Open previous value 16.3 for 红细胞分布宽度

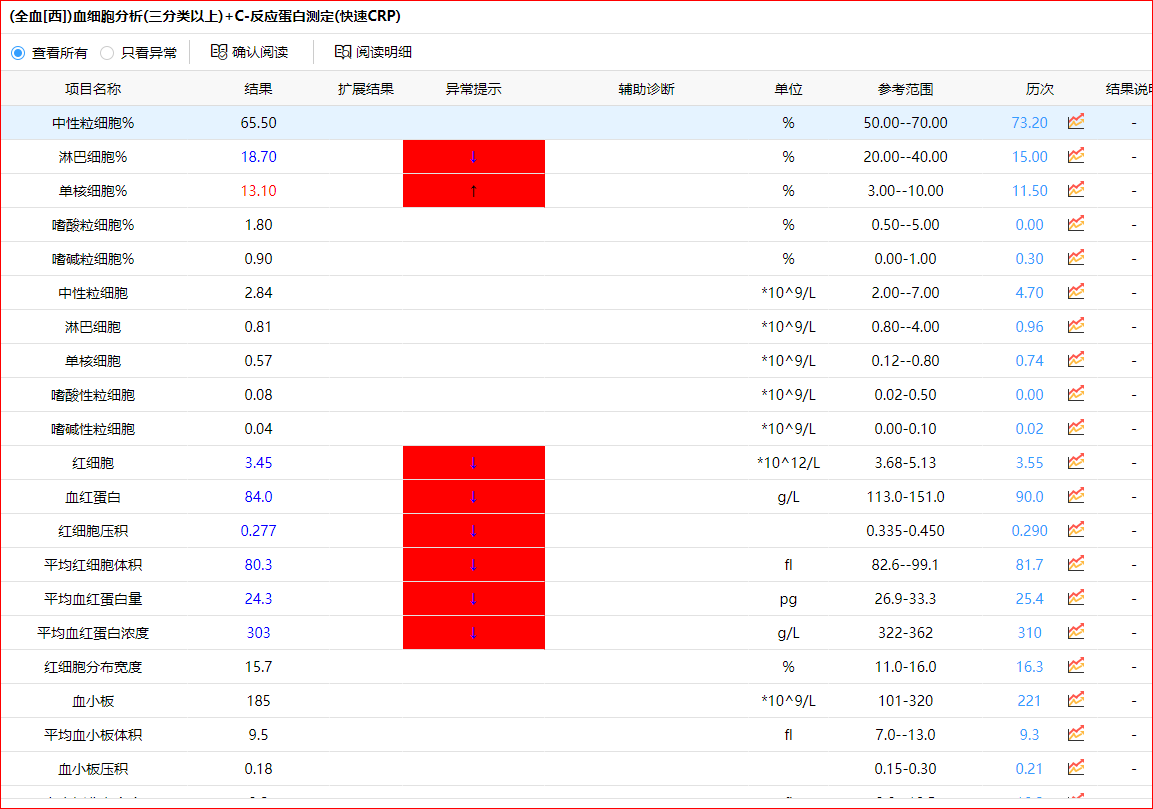(x=1029, y=667)
